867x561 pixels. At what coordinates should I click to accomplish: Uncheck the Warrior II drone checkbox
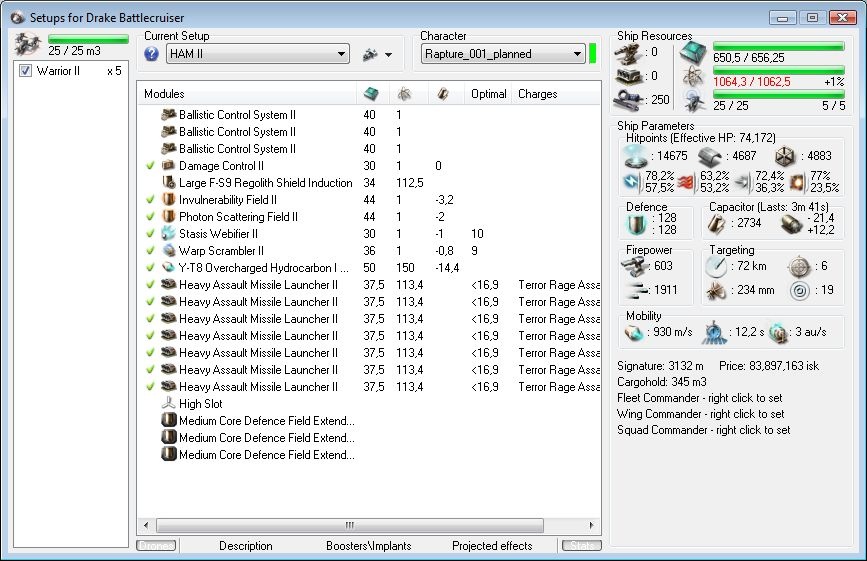tap(25, 71)
